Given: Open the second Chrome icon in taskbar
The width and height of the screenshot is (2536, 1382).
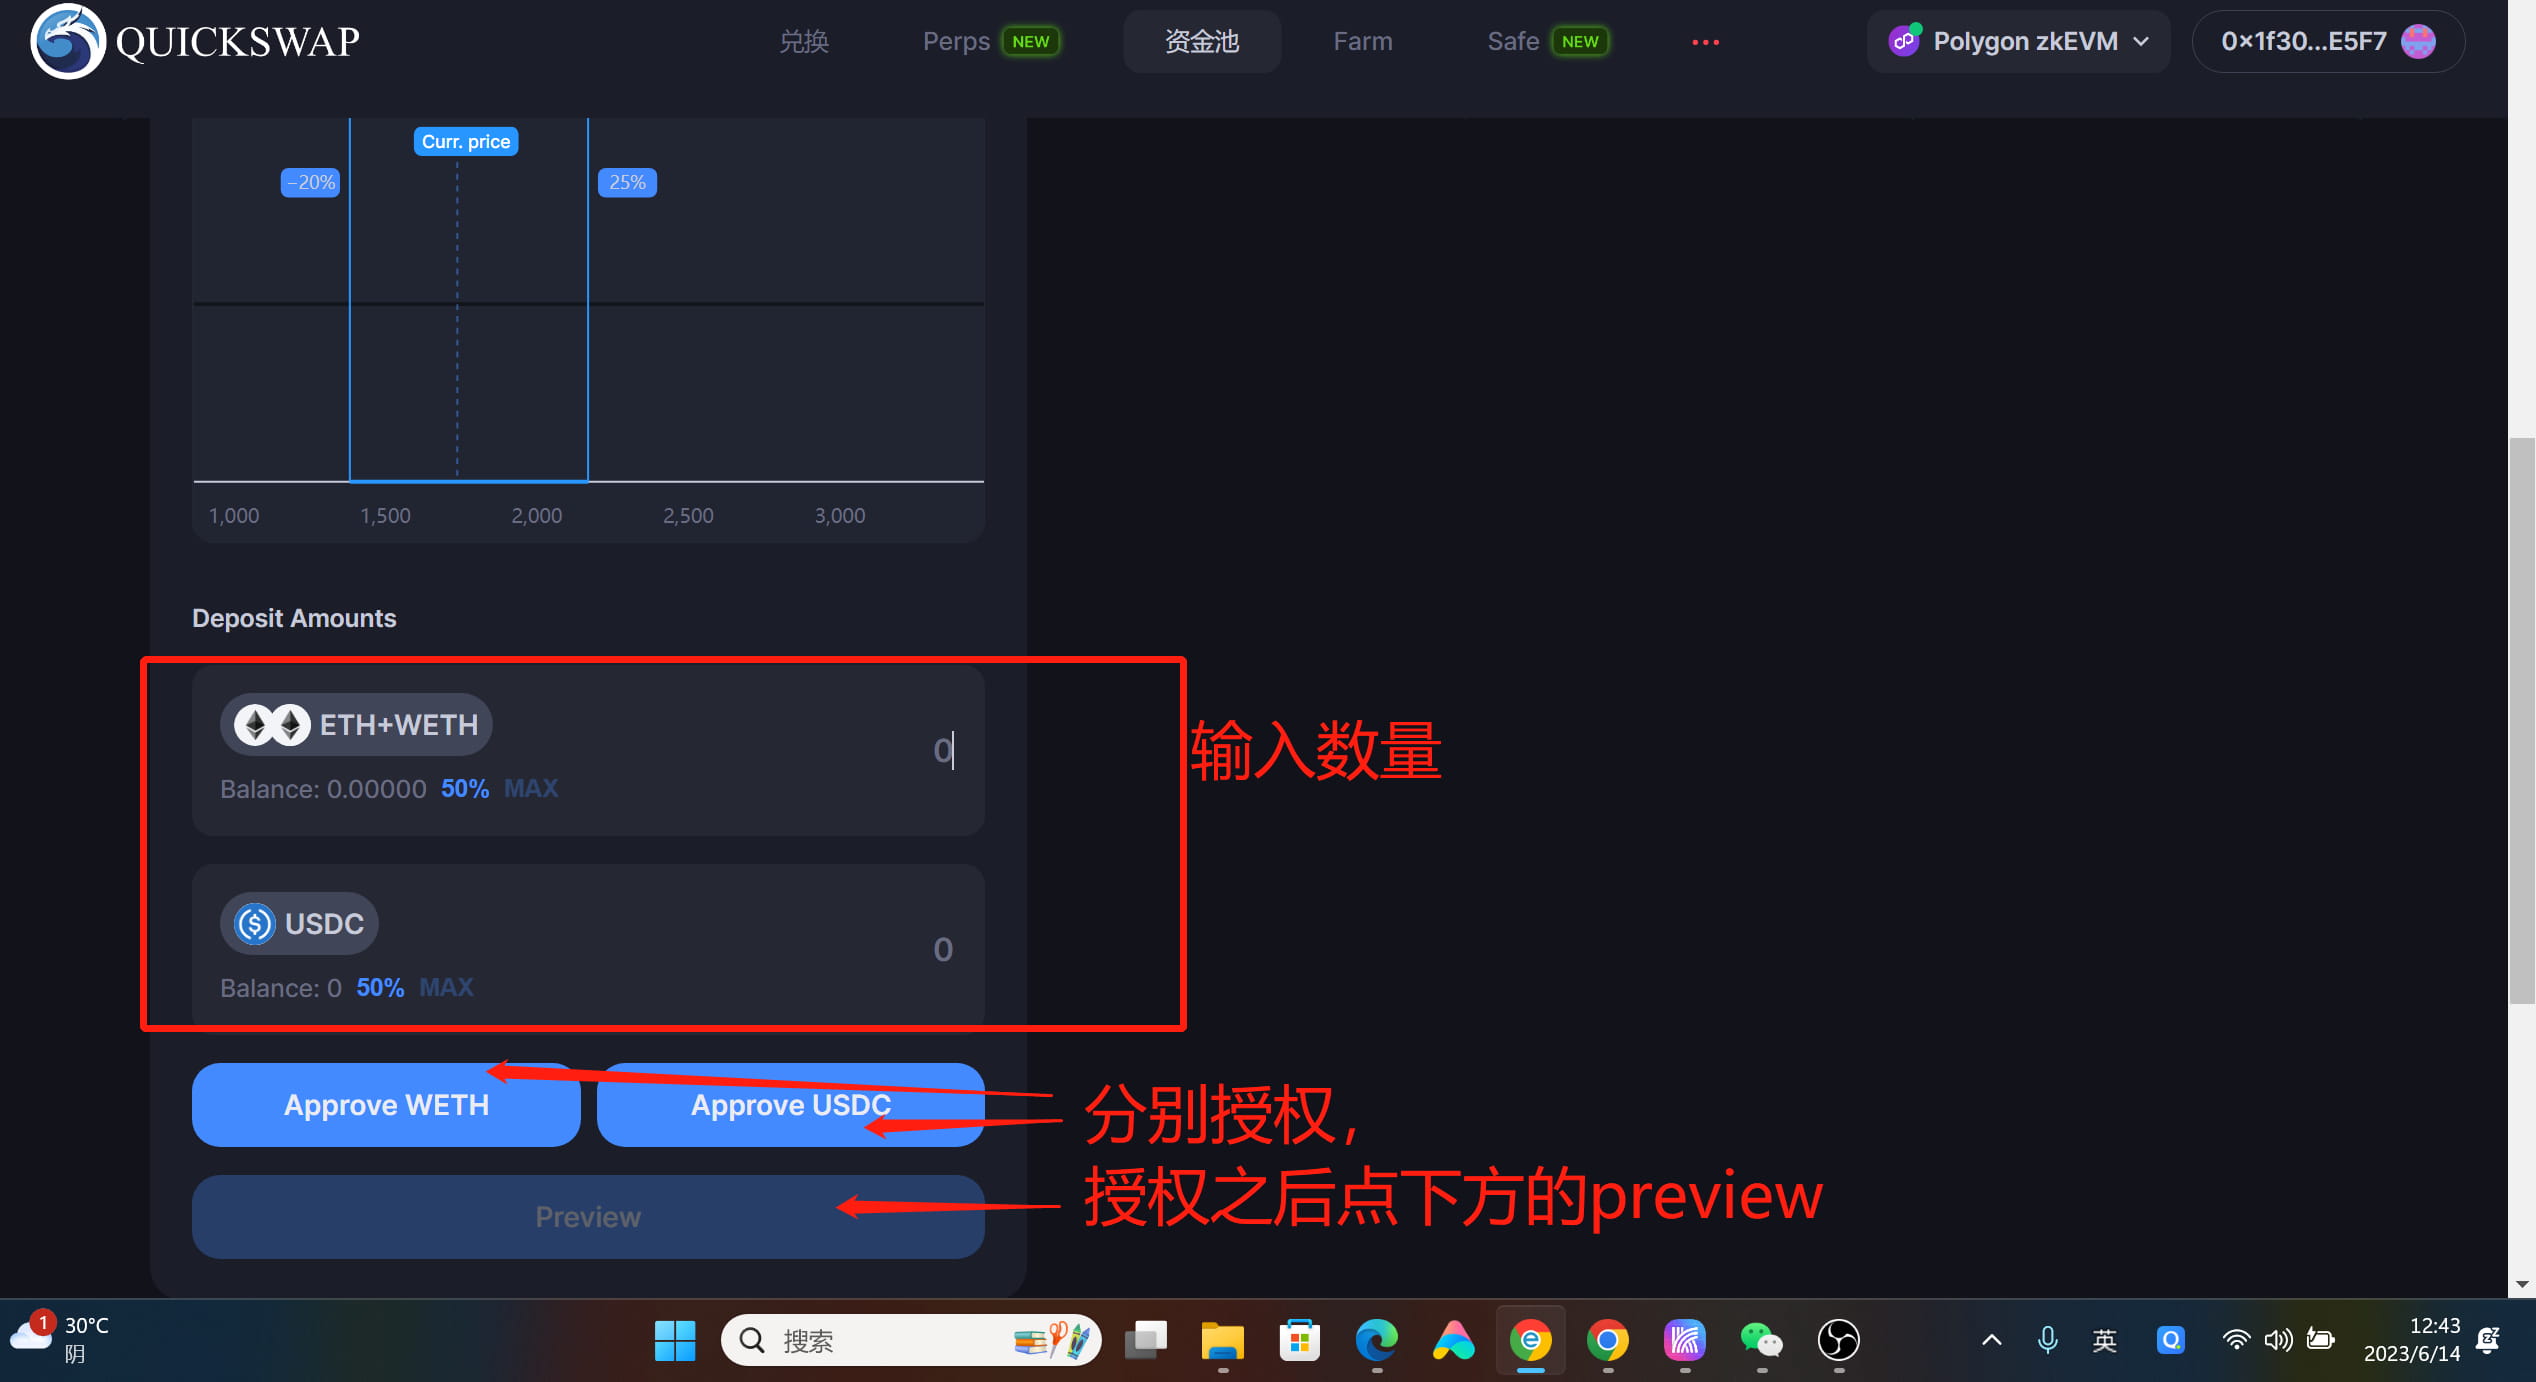Looking at the screenshot, I should (x=1607, y=1340).
